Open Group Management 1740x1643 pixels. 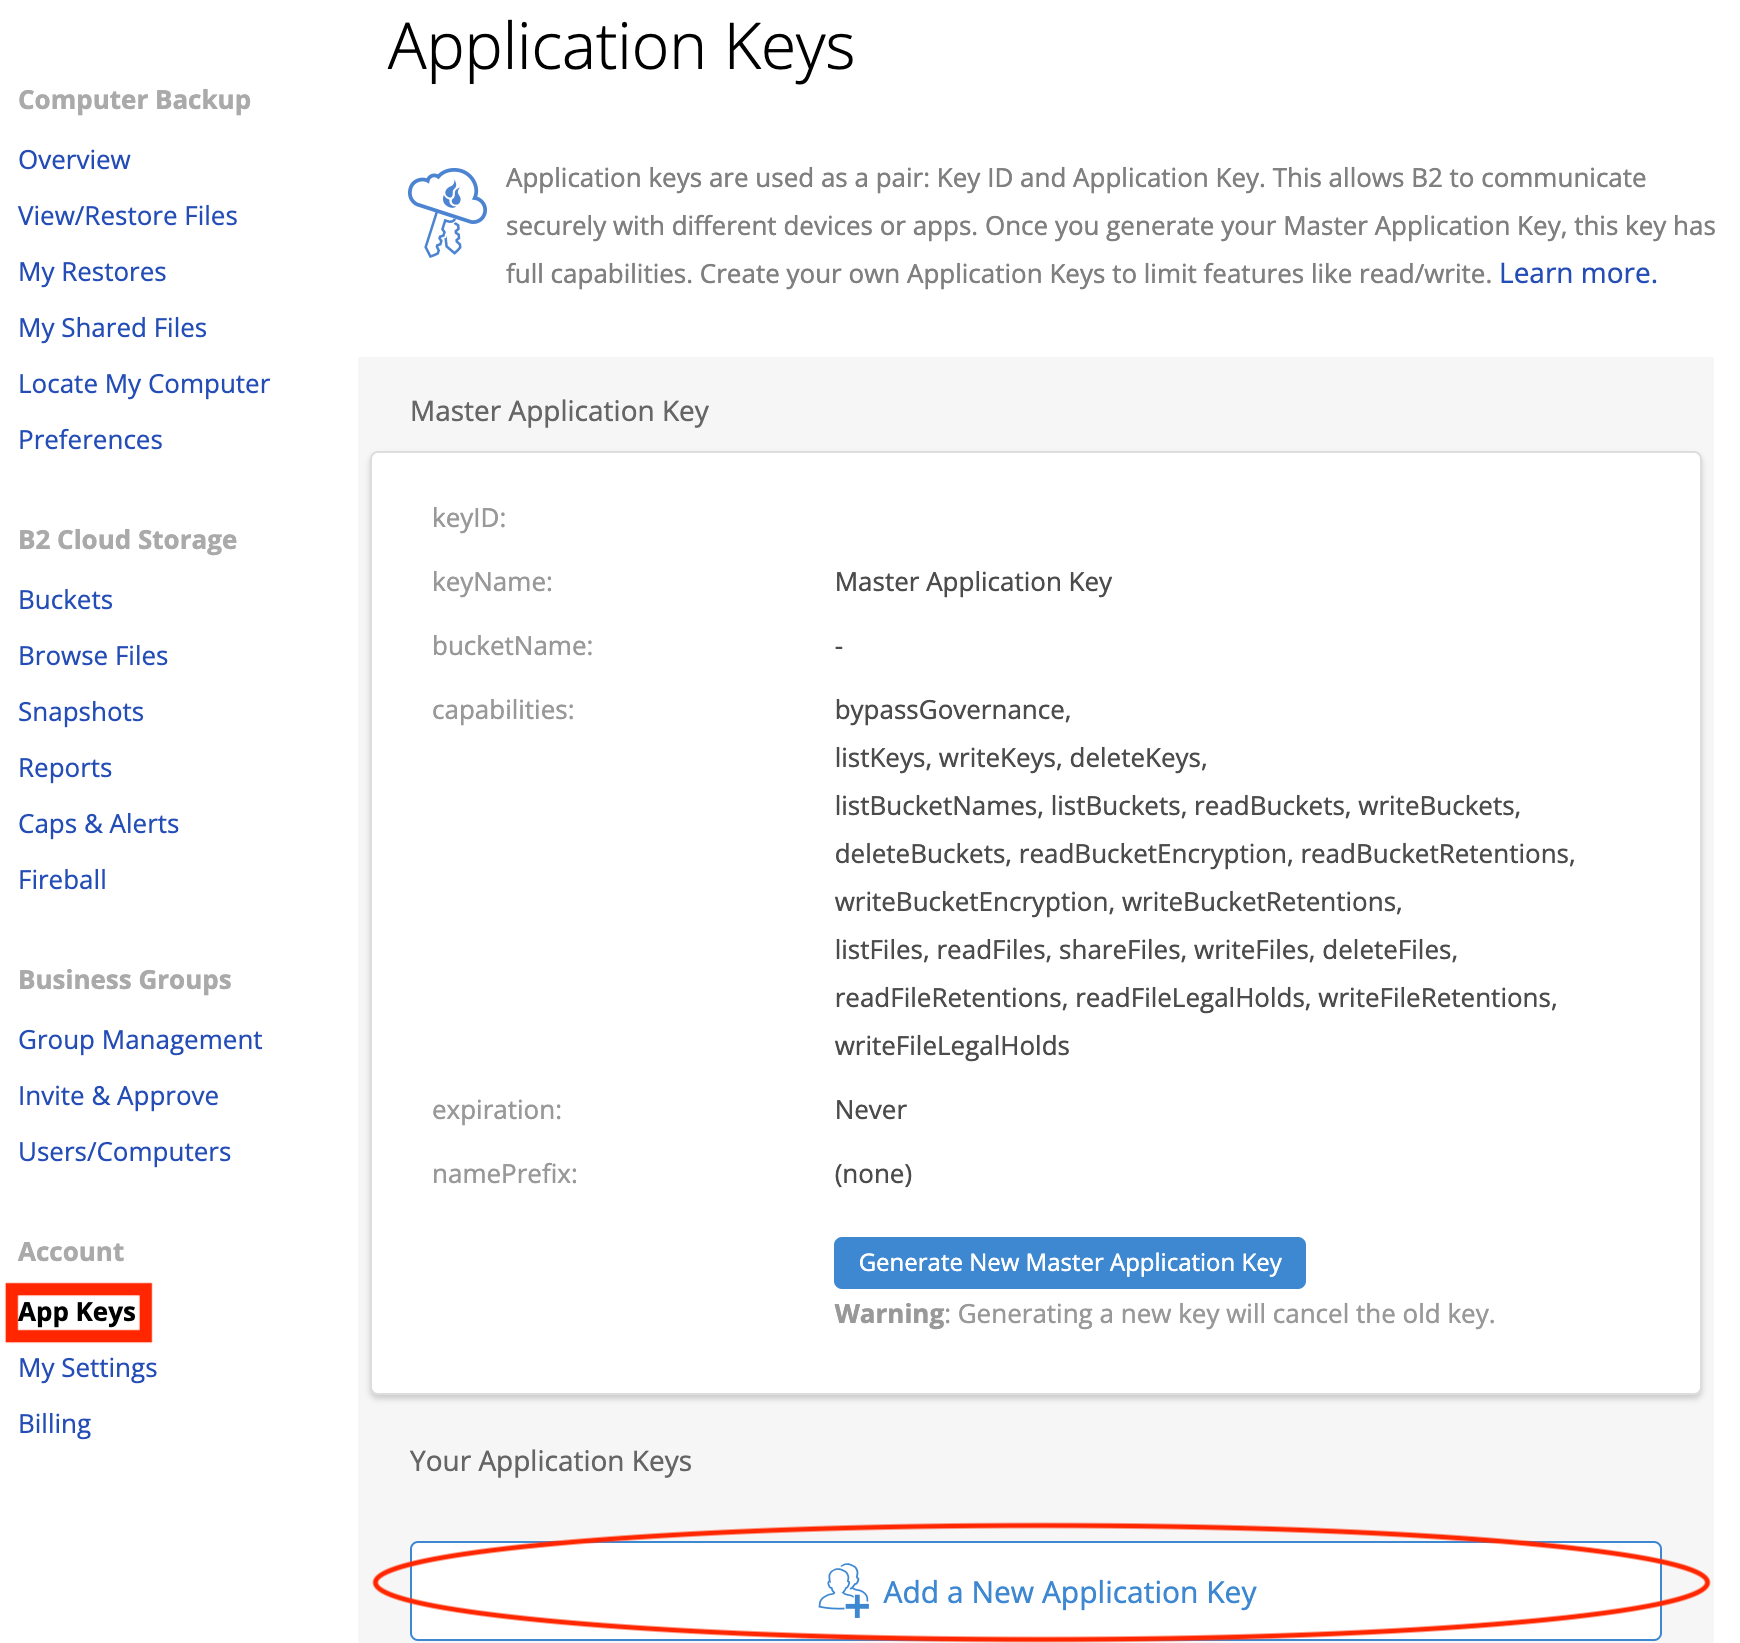[x=140, y=1040]
